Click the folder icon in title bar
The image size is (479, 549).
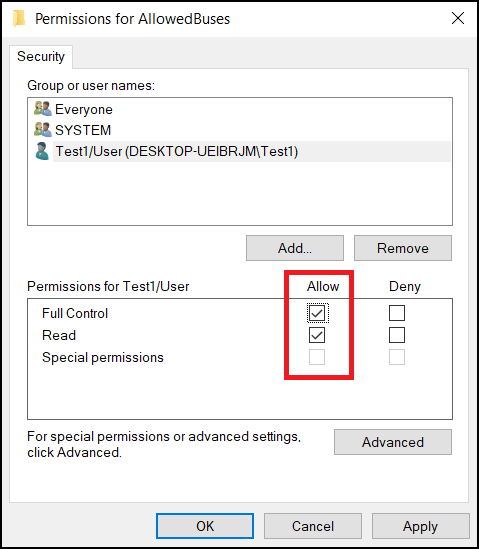pyautogui.click(x=19, y=18)
